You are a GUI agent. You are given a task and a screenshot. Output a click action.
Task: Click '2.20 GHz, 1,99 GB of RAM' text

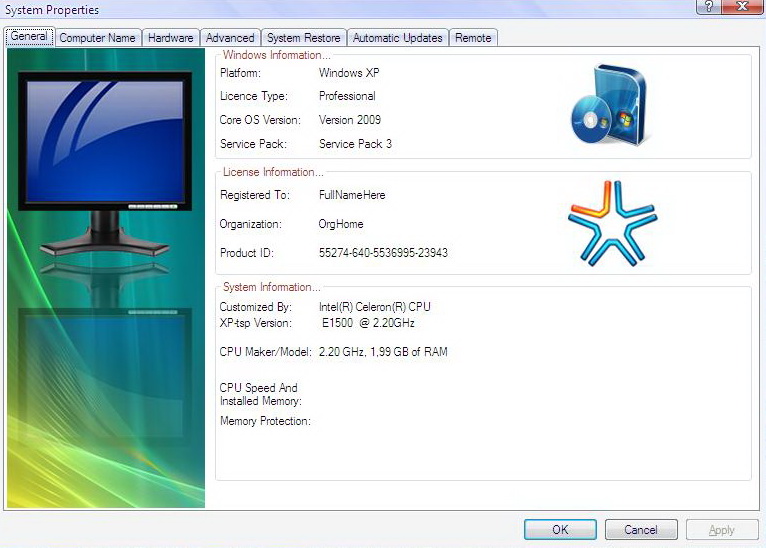click(383, 352)
